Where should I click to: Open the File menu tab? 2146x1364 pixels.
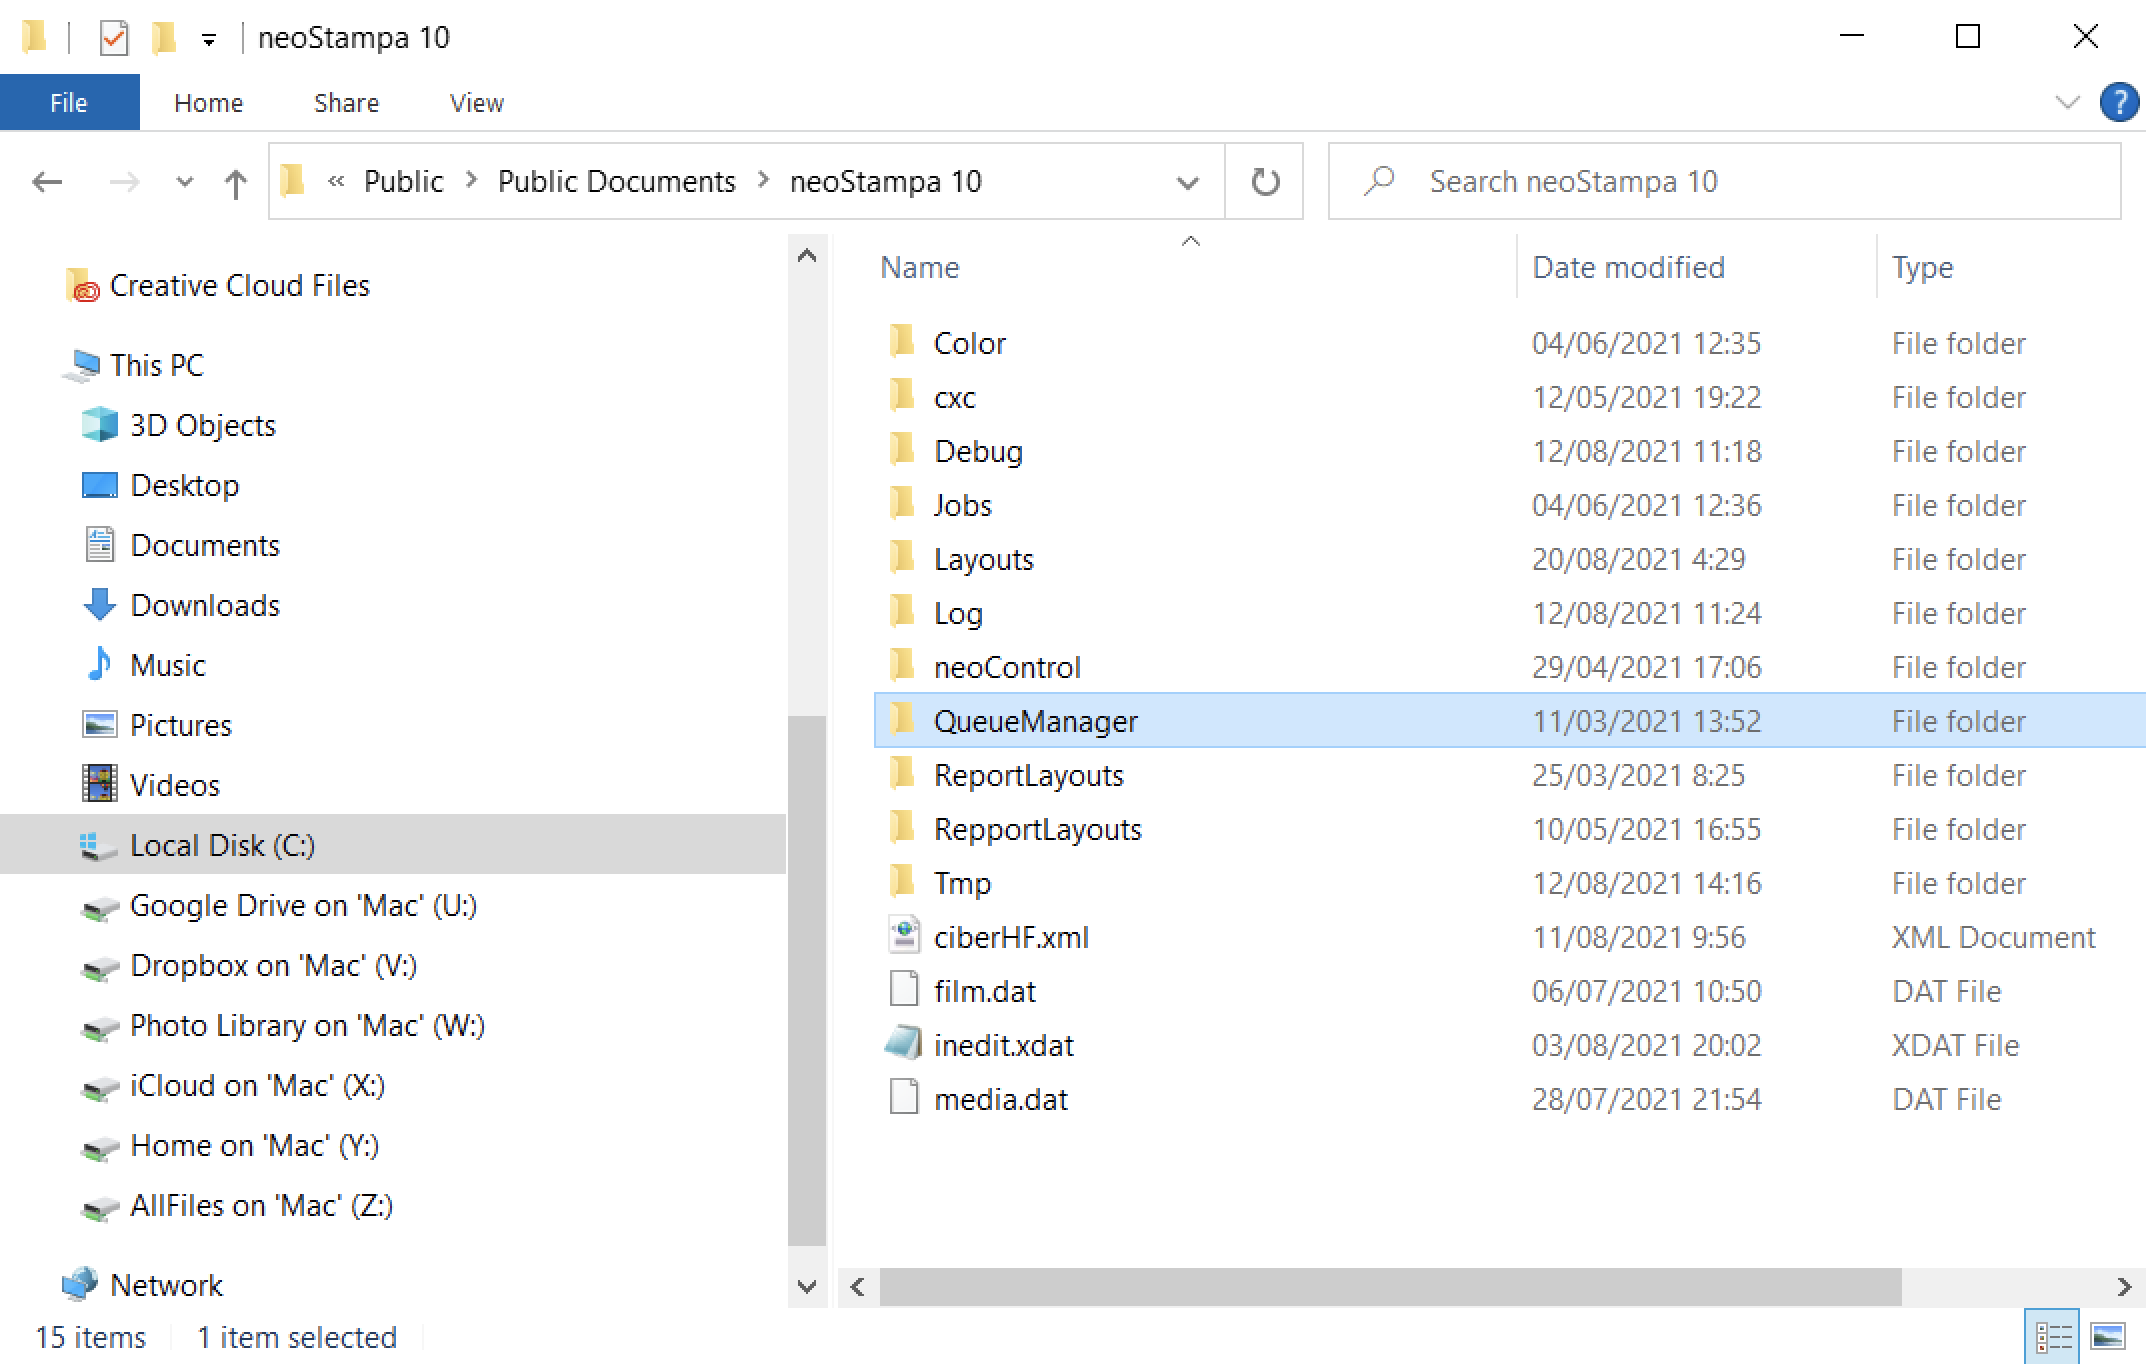[x=69, y=103]
